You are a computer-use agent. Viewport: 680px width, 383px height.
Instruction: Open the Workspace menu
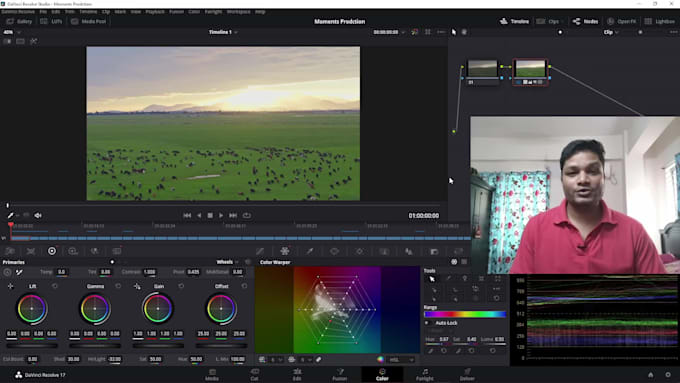coord(238,12)
